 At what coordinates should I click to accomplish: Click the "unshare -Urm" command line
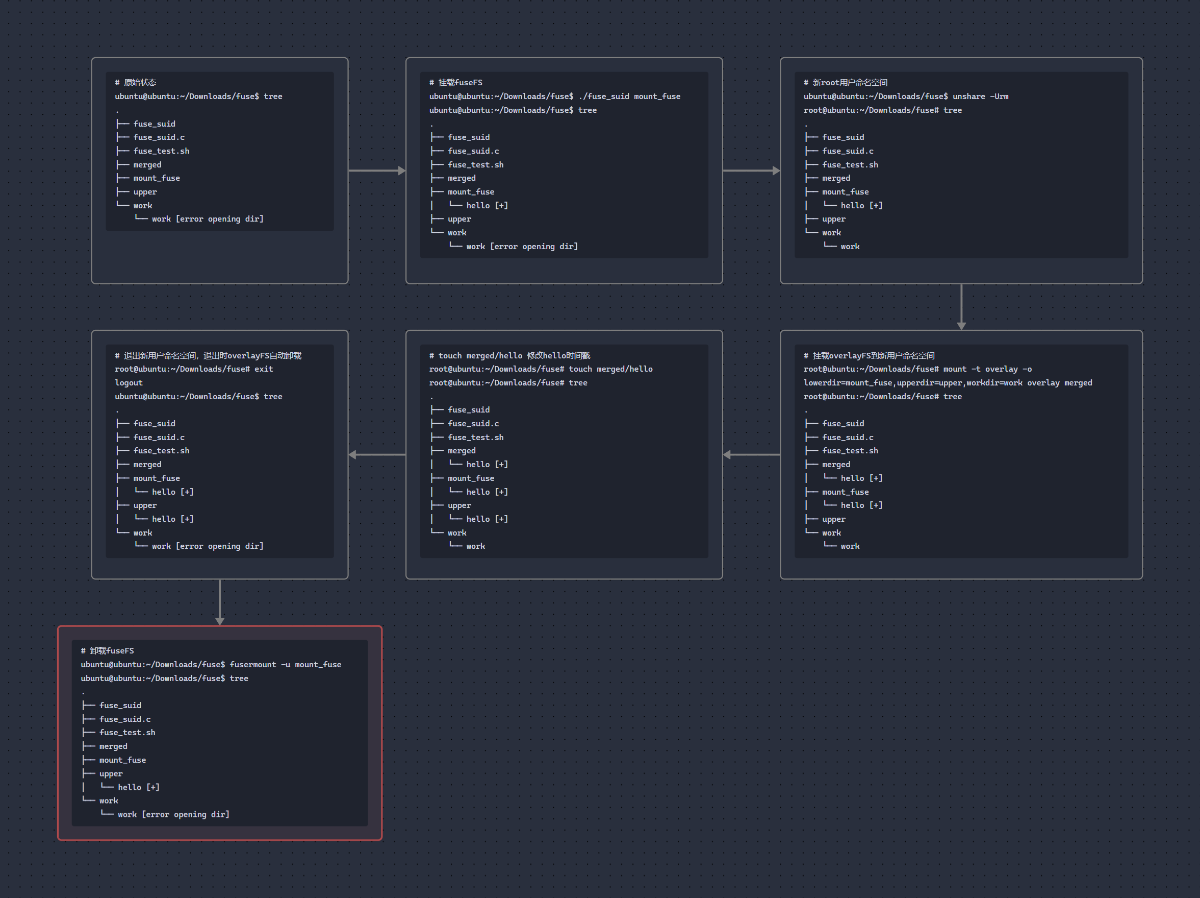click(906, 96)
